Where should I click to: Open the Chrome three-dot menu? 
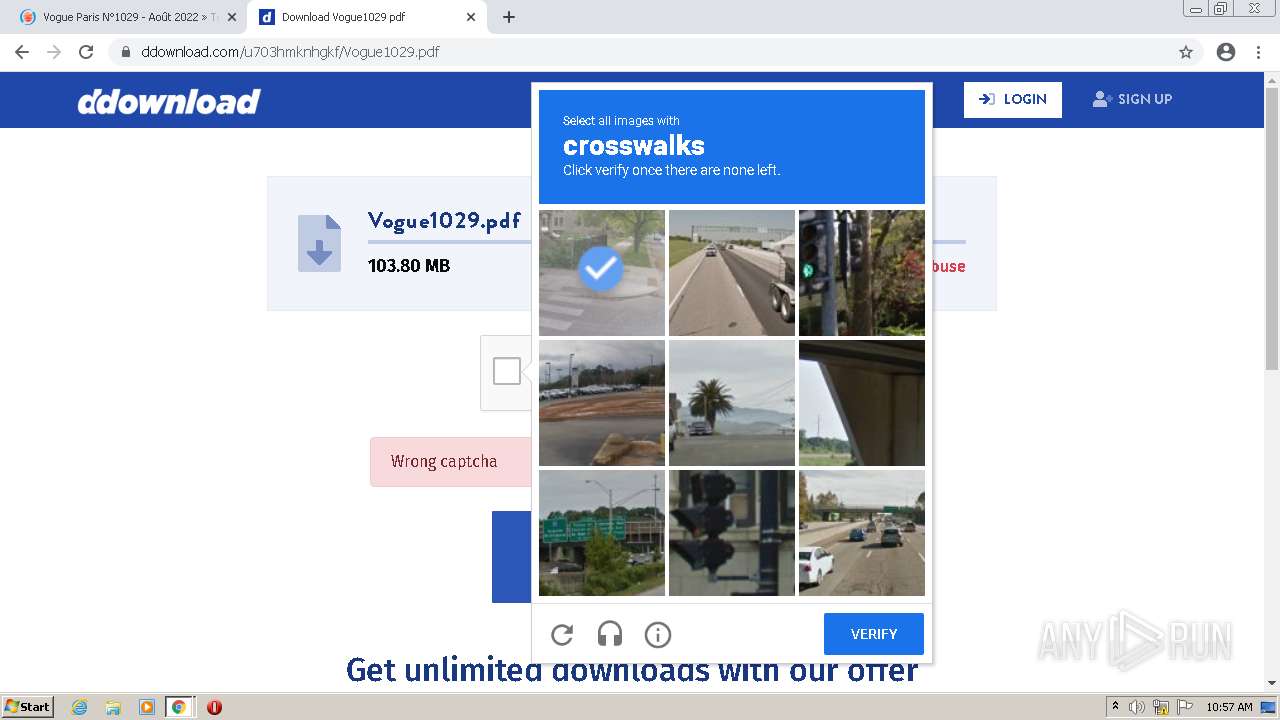point(1258,52)
